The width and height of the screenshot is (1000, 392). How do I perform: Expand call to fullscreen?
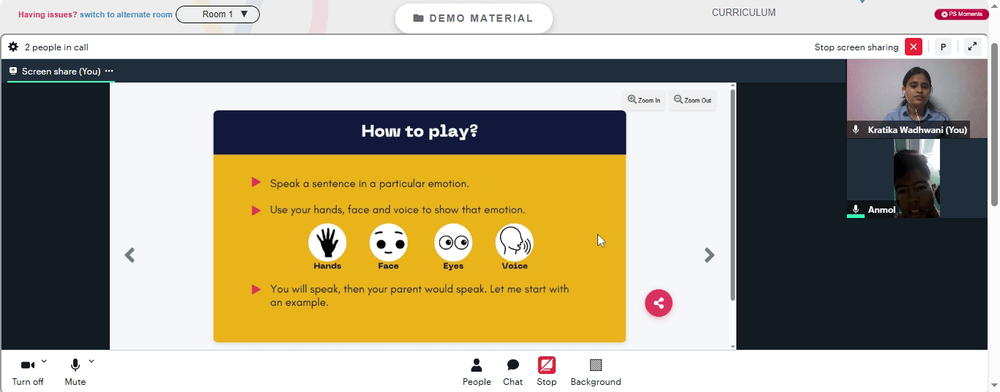coord(972,47)
